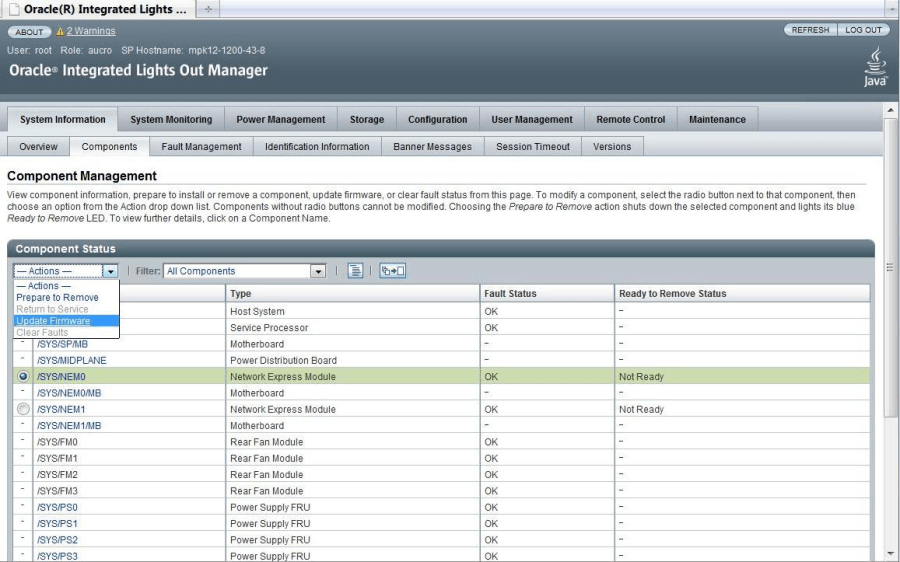The width and height of the screenshot is (900, 562).
Task: Open the /SYS/NEM0/MB component link
Action: [x=69, y=393]
